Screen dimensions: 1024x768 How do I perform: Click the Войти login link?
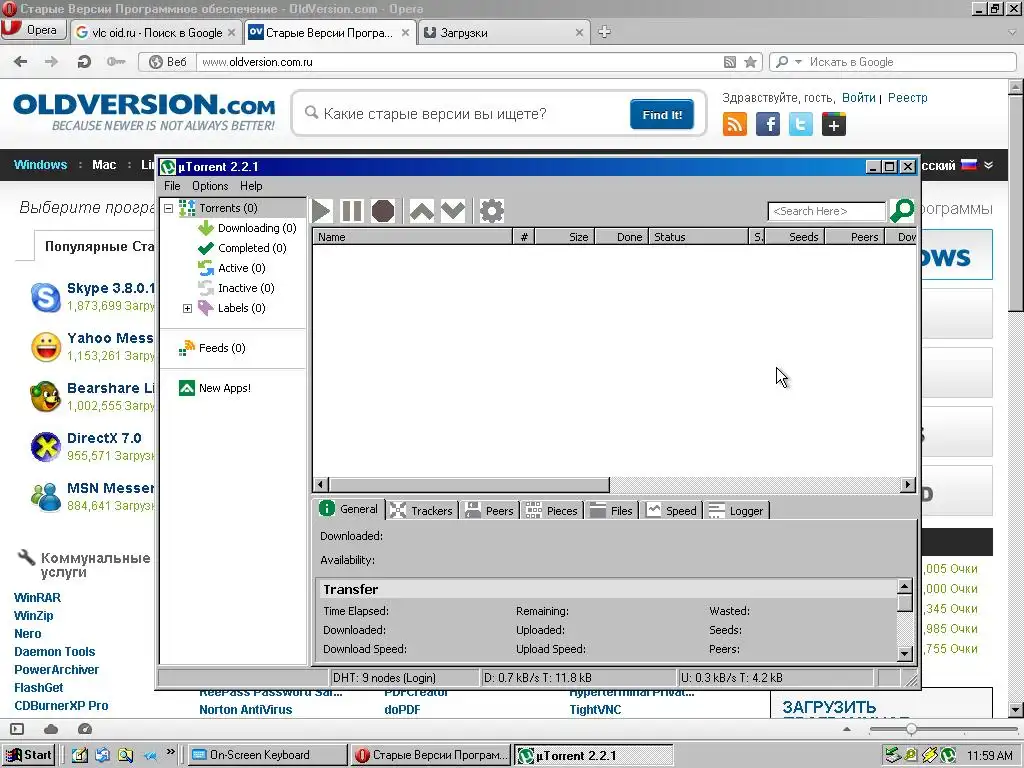858,98
